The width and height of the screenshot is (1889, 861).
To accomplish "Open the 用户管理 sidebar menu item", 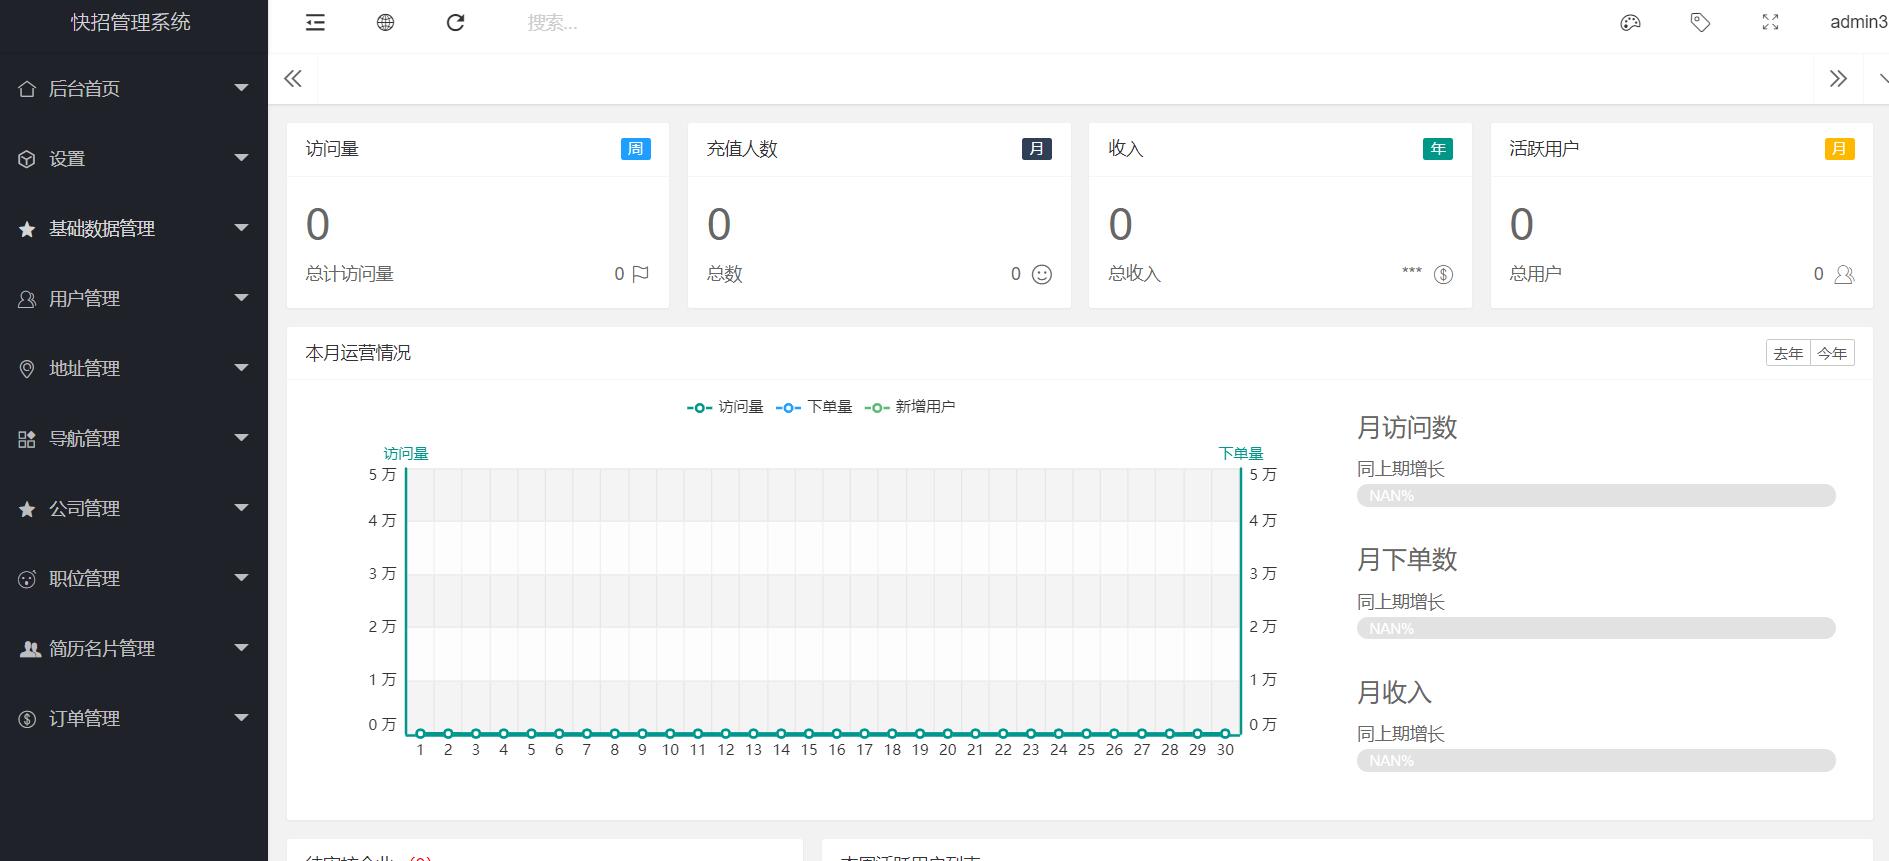I will tap(134, 299).
